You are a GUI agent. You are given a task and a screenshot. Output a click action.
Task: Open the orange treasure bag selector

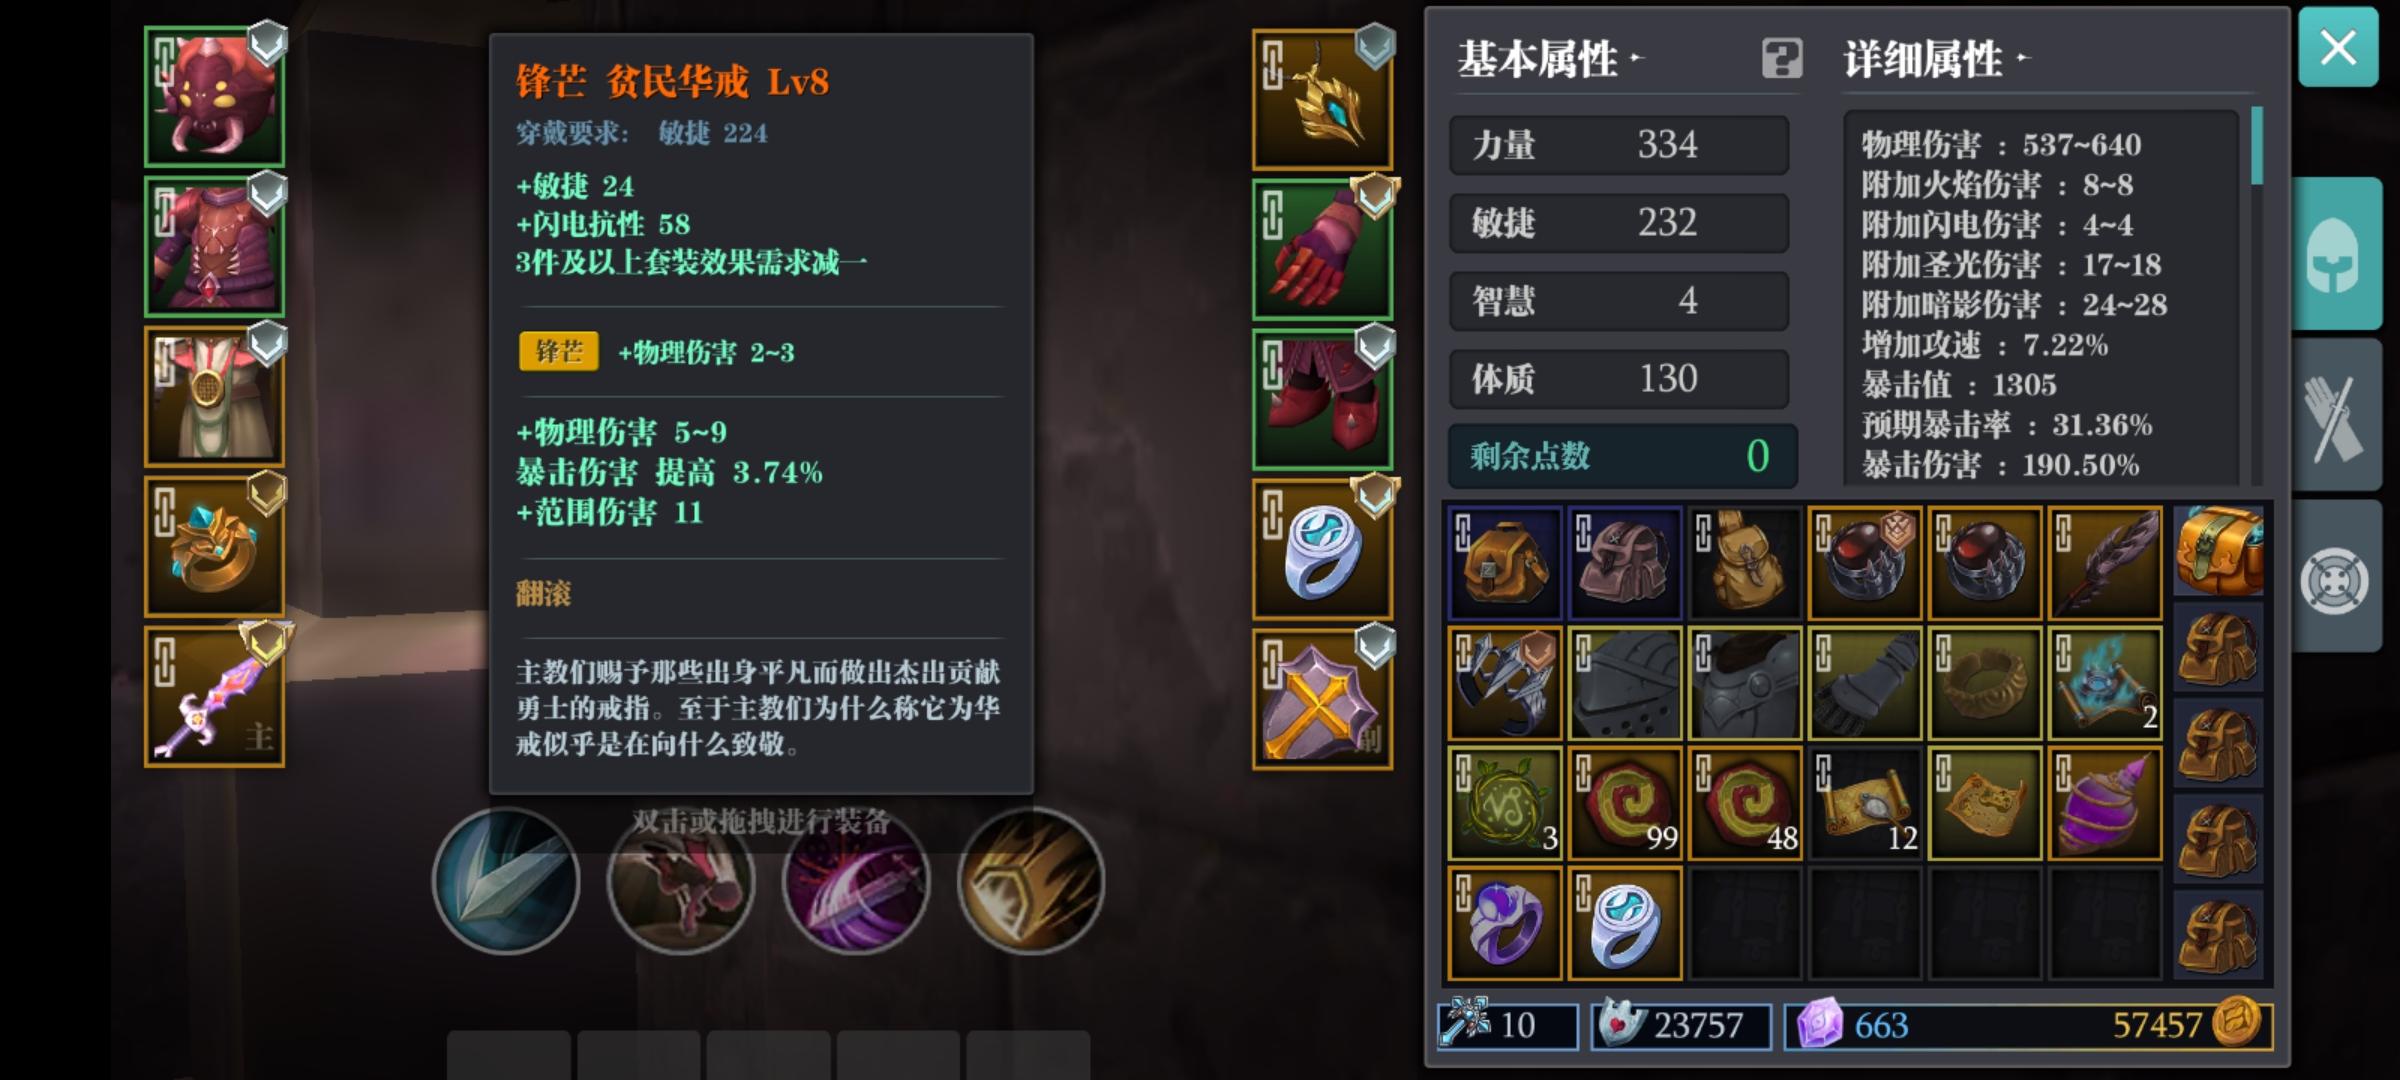[x=2218, y=551]
